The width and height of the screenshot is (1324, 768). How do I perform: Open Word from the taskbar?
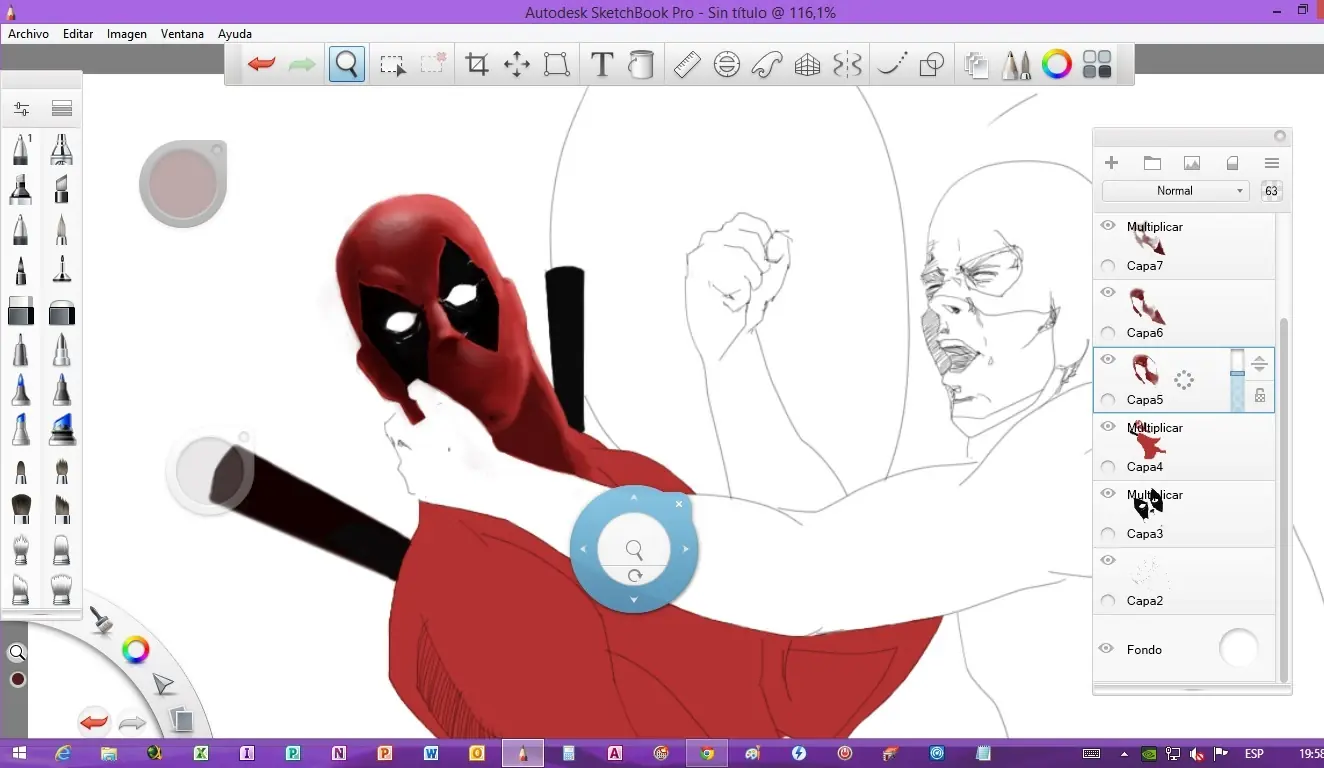coord(431,753)
